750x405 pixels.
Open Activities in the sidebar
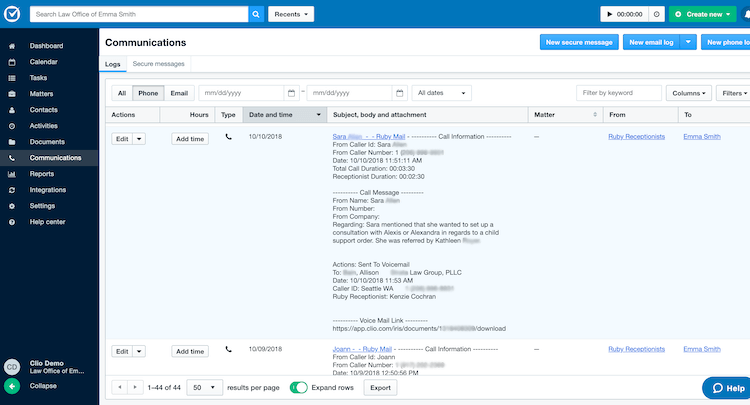[x=43, y=126]
